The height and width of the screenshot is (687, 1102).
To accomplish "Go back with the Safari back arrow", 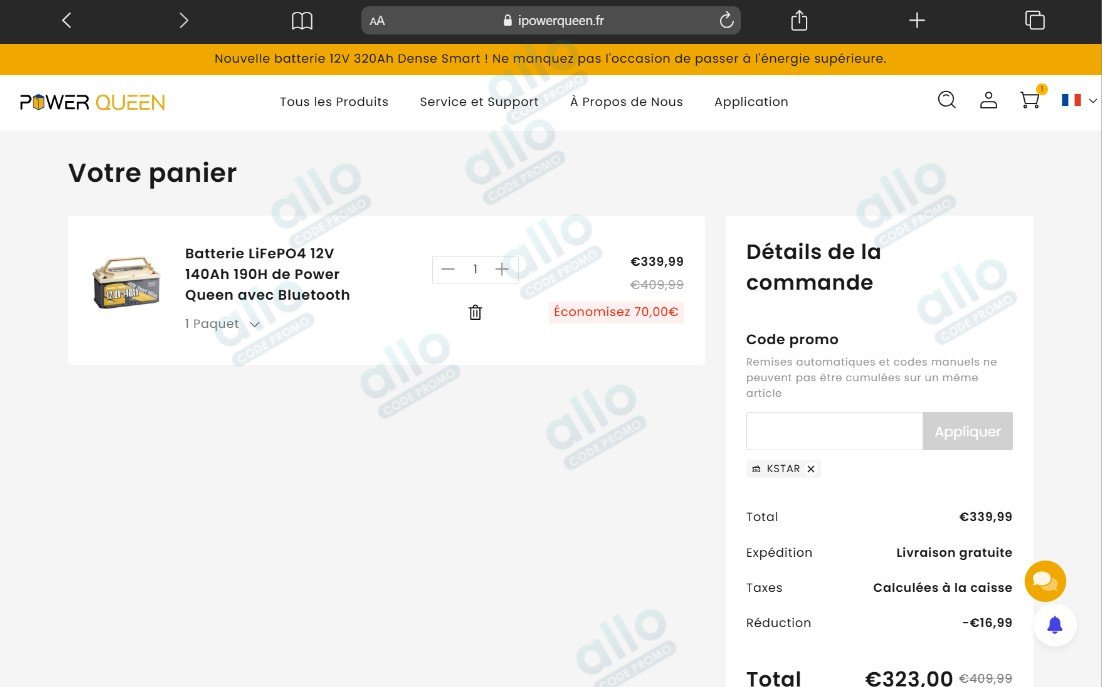I will pyautogui.click(x=67, y=20).
